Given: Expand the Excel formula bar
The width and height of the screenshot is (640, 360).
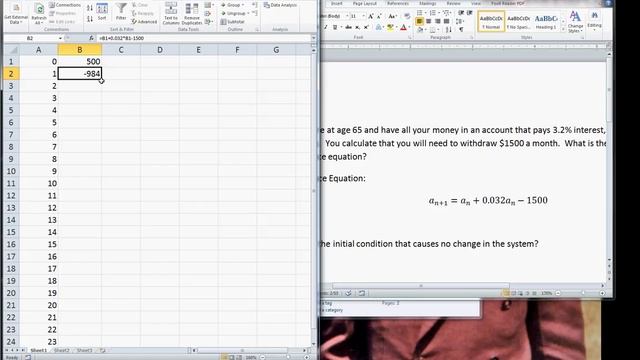Looking at the screenshot, I should (313, 38).
